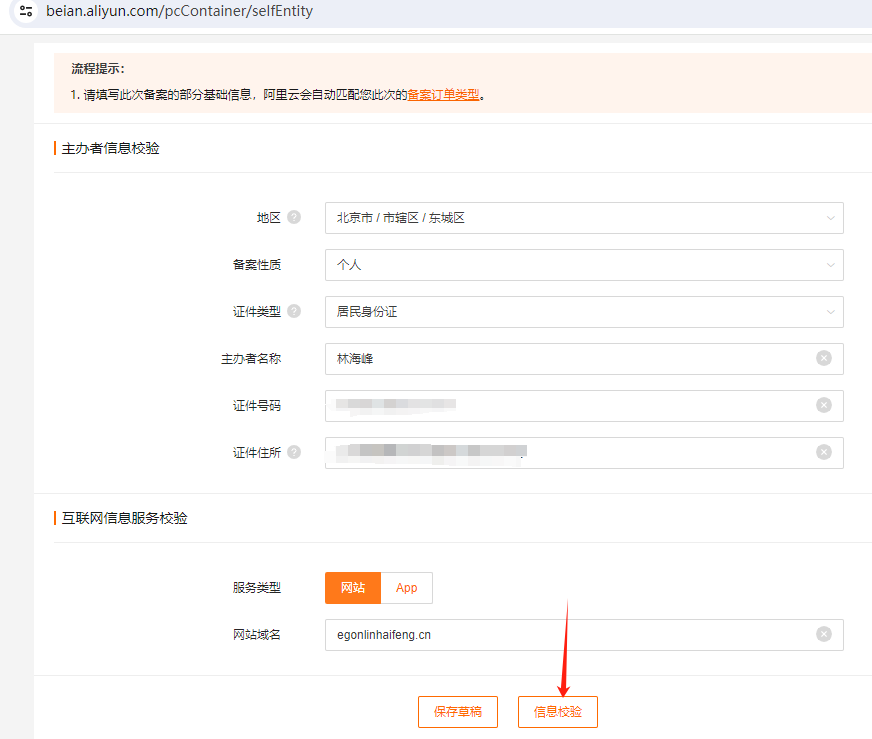
Task: Click the 信息校验 button
Action: 557,711
